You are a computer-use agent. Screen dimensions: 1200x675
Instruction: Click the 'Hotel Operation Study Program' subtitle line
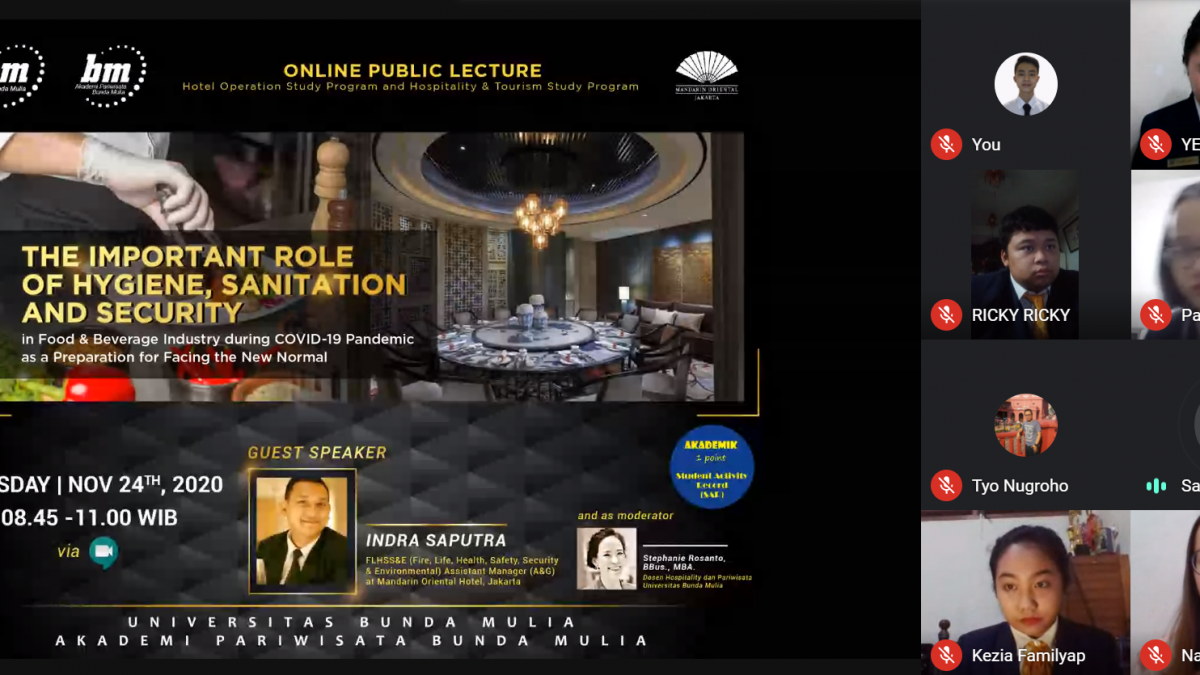click(410, 87)
